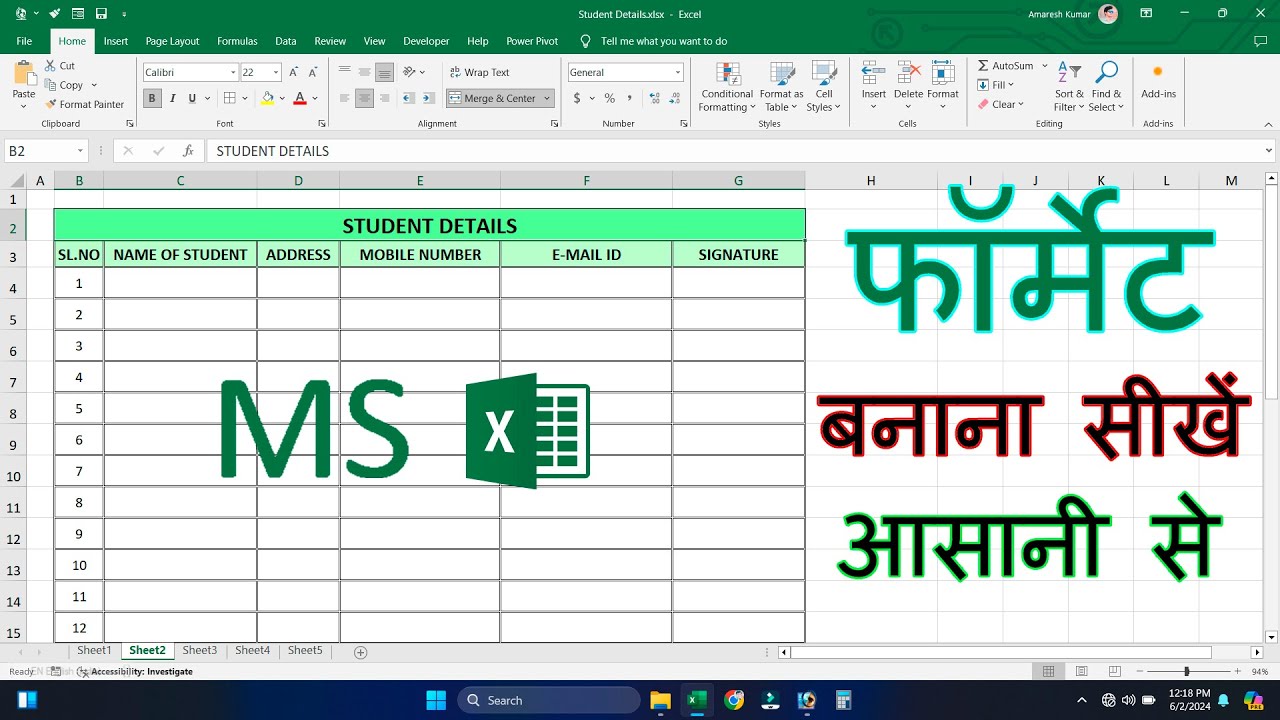Increase font size with larger A icon
Image resolution: width=1280 pixels, height=720 pixels.
[x=294, y=72]
